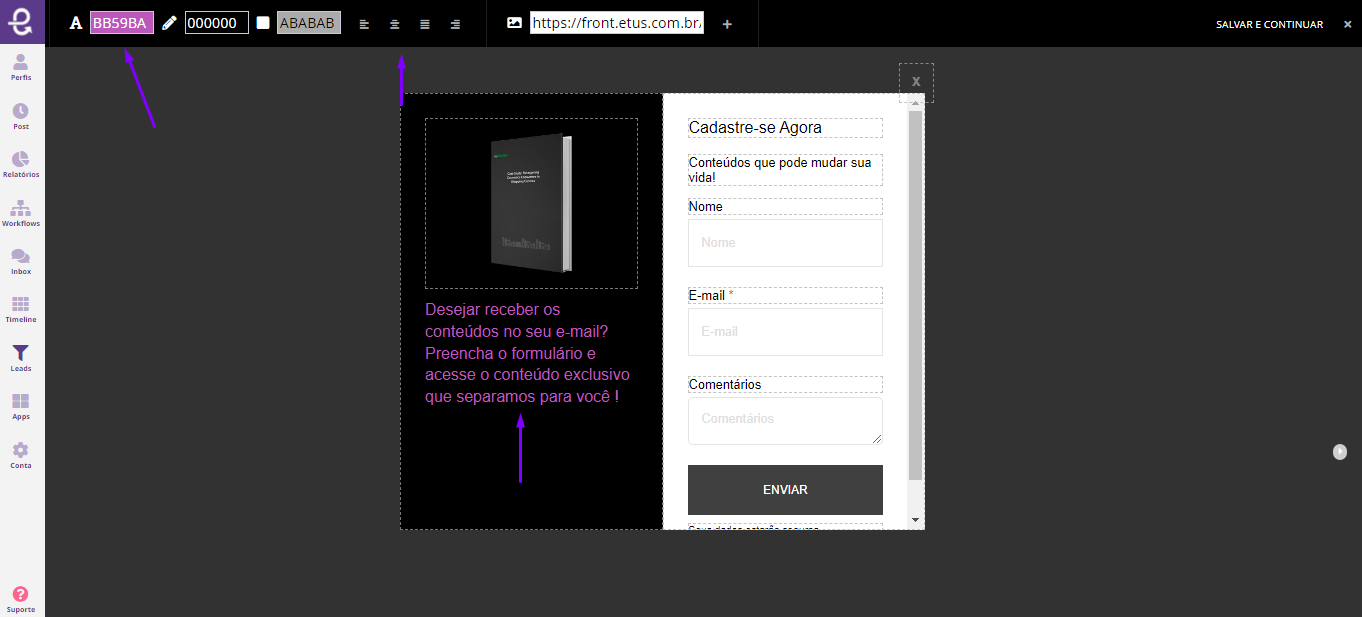Toggle the border checkbox in toolbar

tap(263, 23)
